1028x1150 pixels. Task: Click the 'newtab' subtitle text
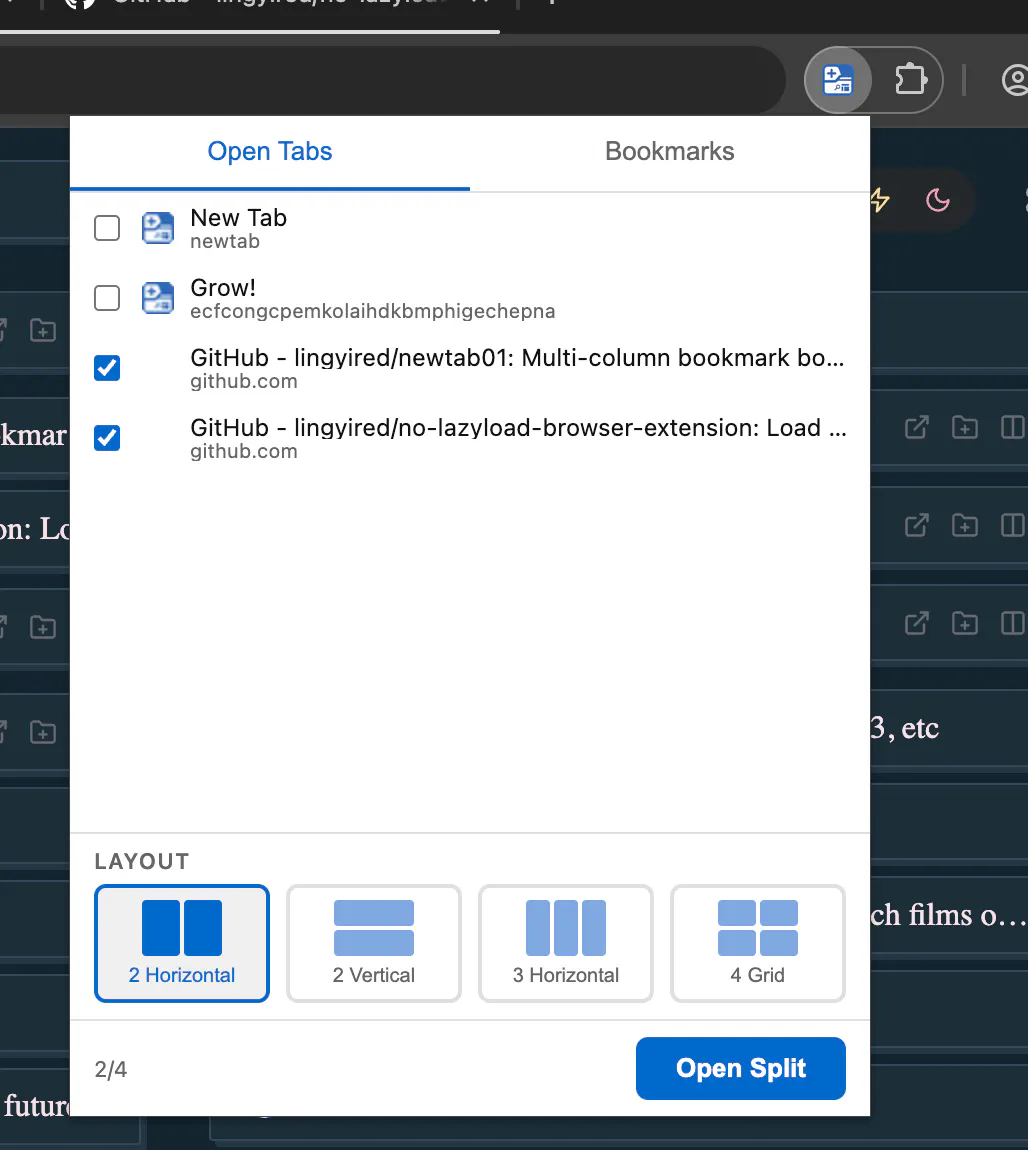click(x=225, y=241)
